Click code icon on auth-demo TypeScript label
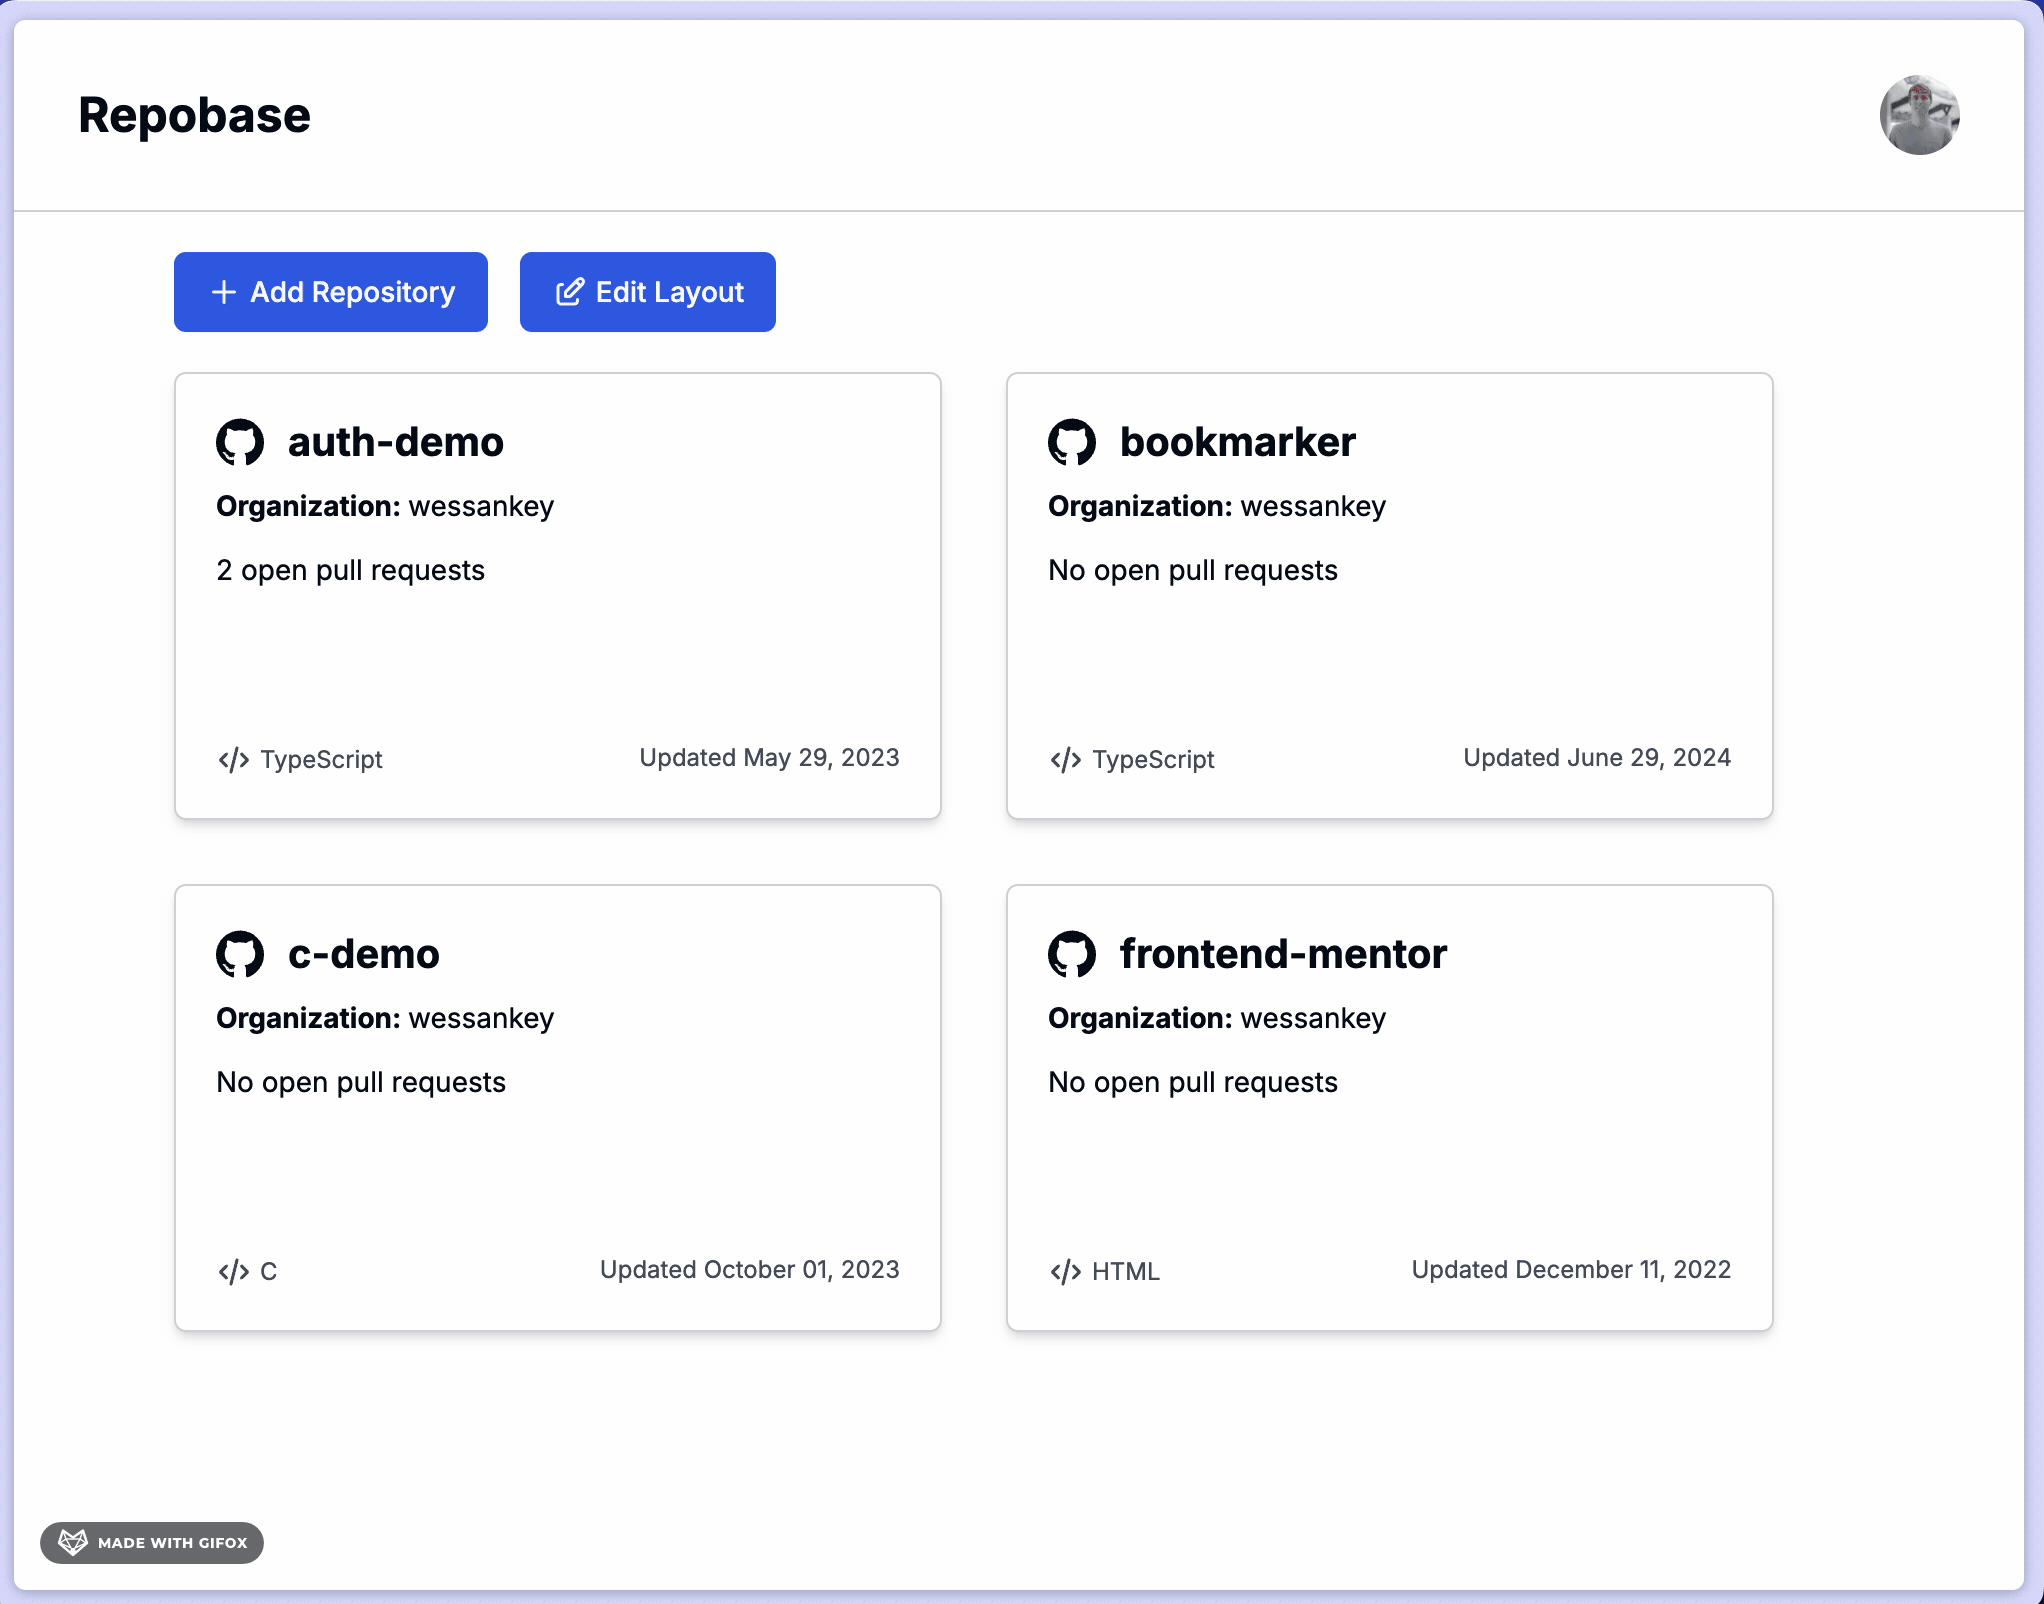 click(234, 759)
